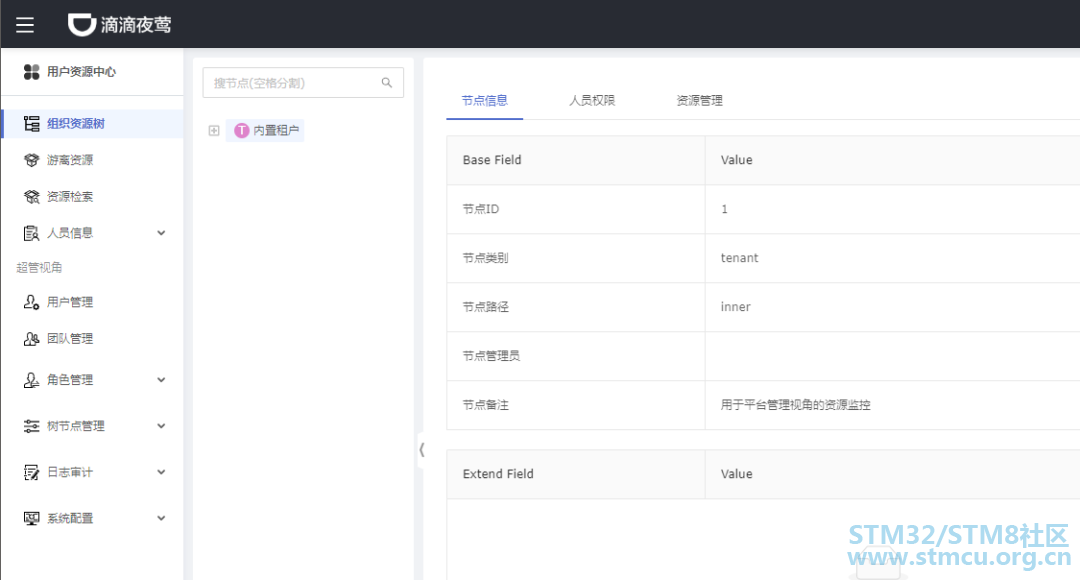Viewport: 1080px width, 580px height.
Task: Click the 资源检索 icon
Action: pos(31,196)
